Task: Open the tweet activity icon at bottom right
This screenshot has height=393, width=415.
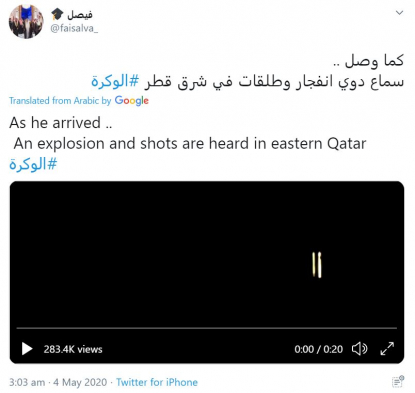Action: (398, 382)
